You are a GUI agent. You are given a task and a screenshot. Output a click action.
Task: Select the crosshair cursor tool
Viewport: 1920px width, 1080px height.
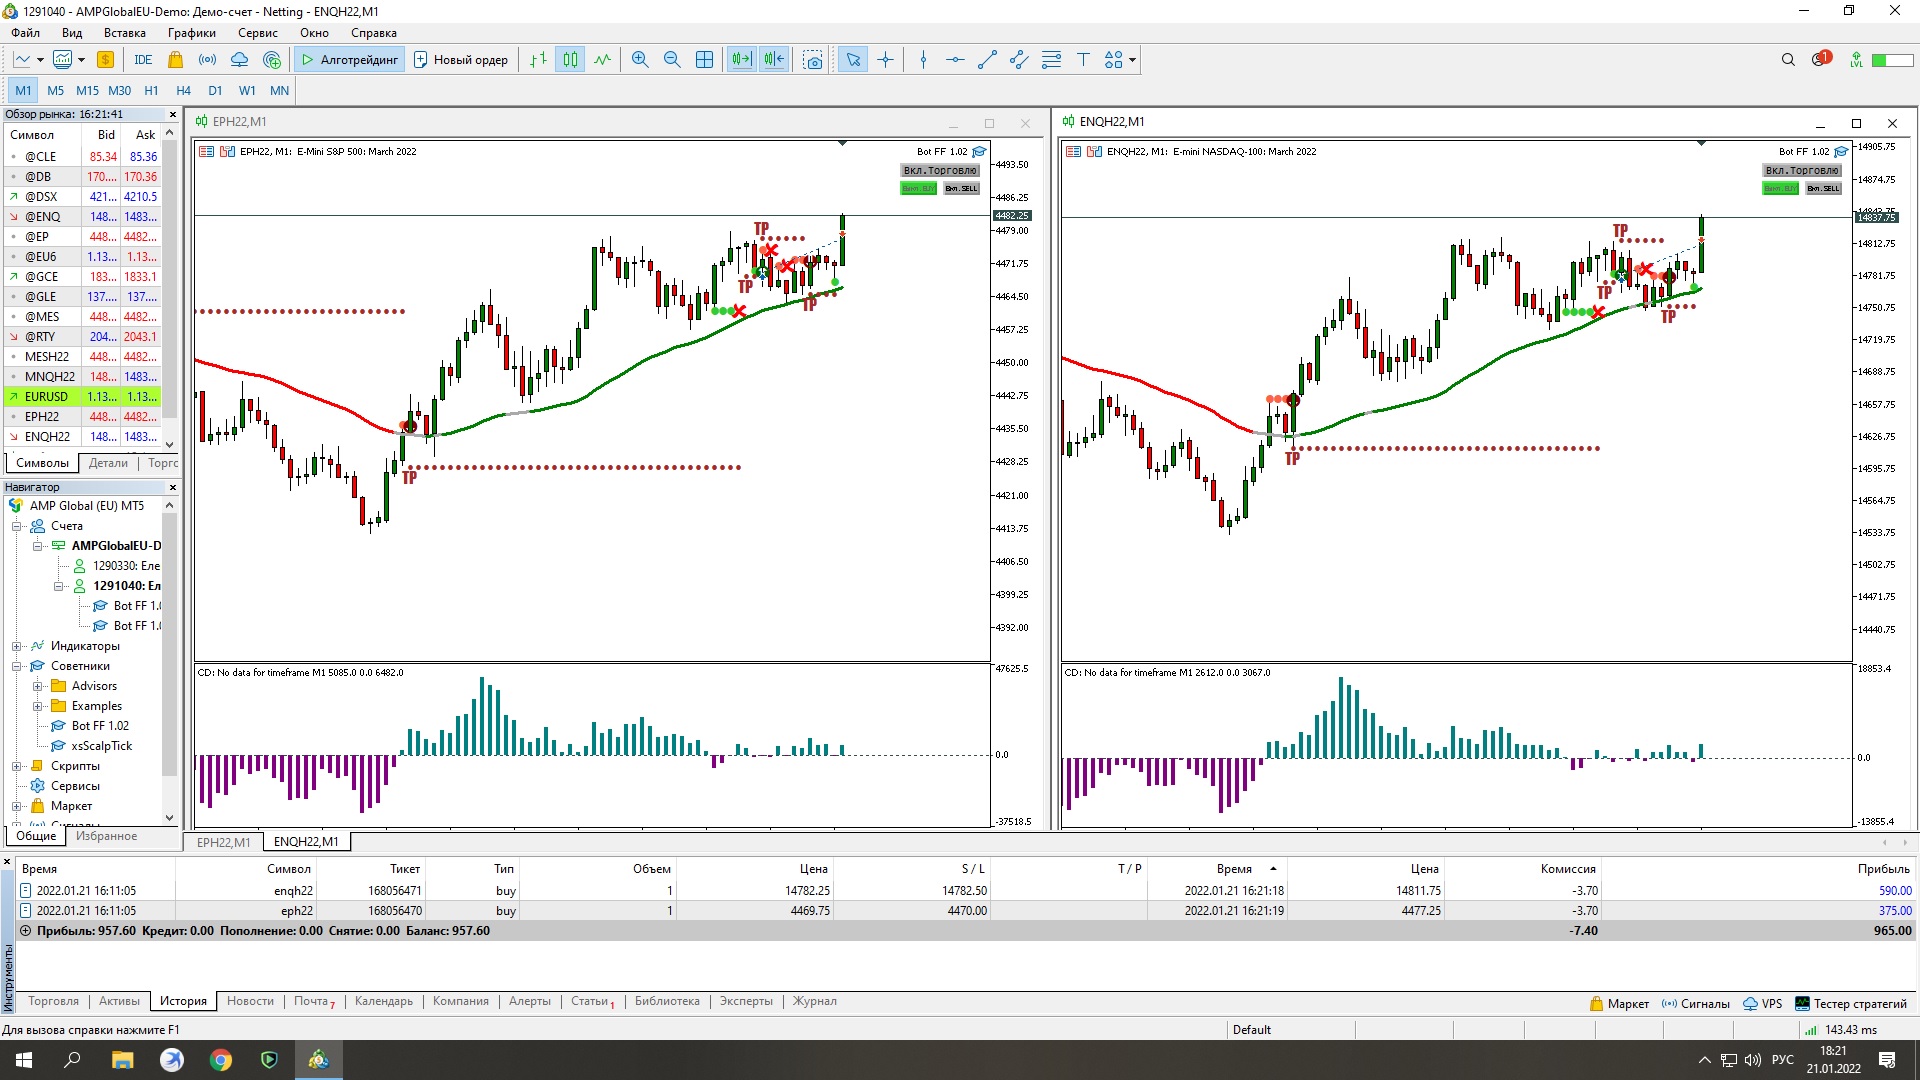click(x=885, y=60)
